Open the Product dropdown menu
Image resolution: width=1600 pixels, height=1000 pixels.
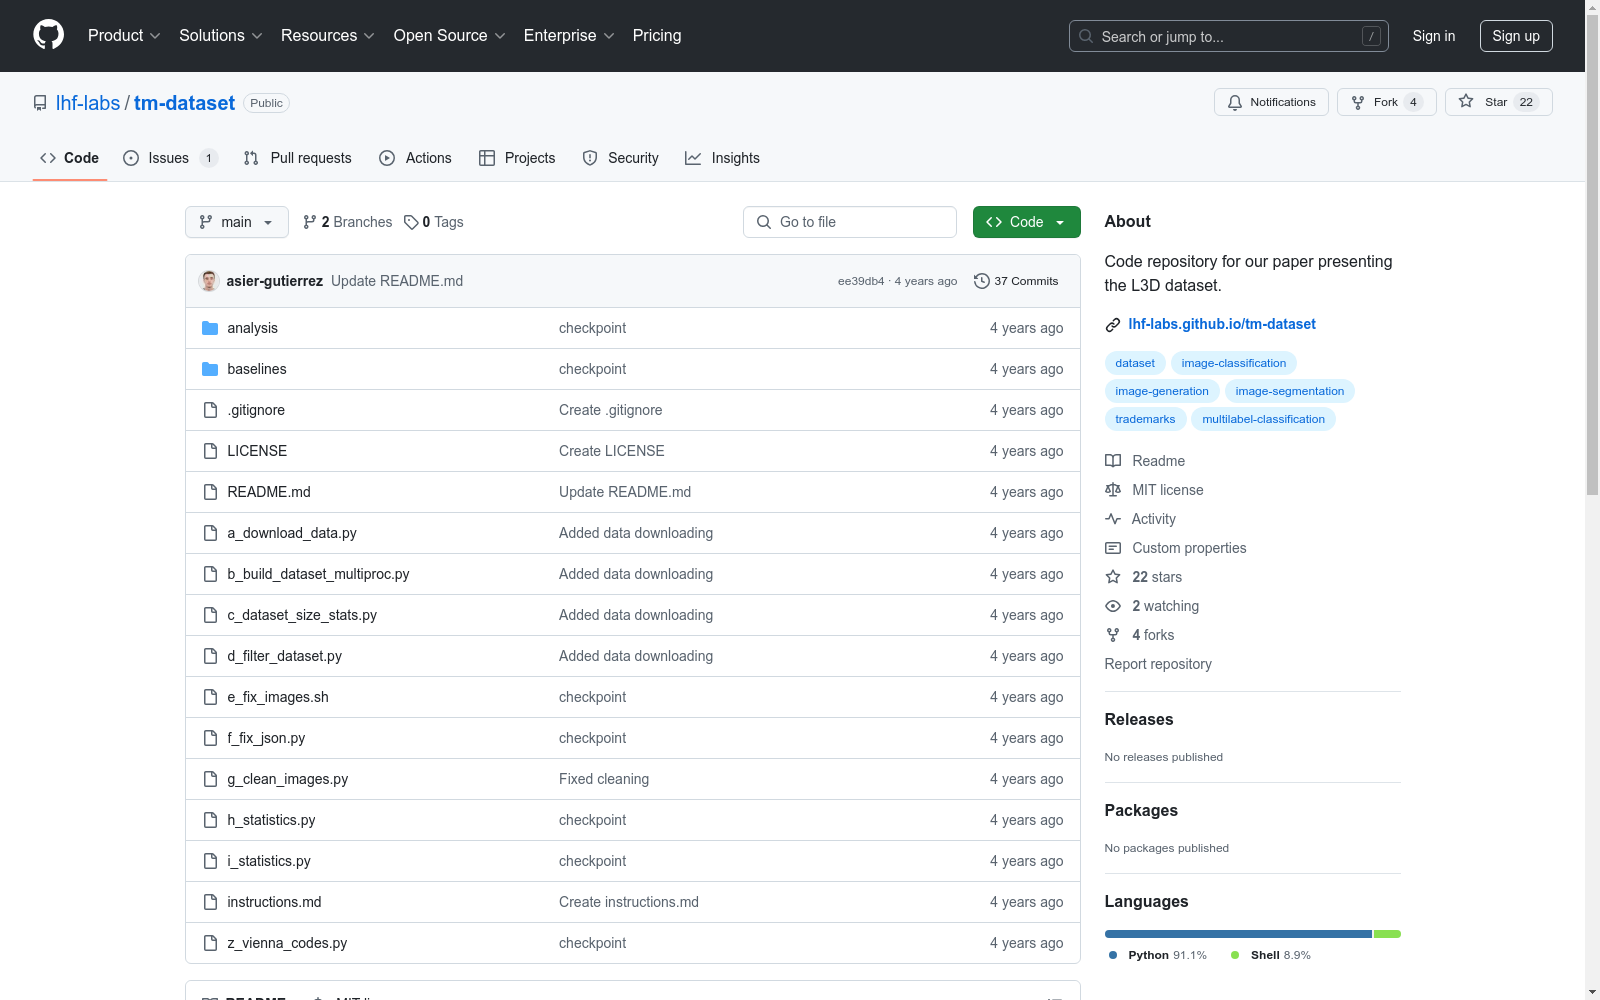124,36
